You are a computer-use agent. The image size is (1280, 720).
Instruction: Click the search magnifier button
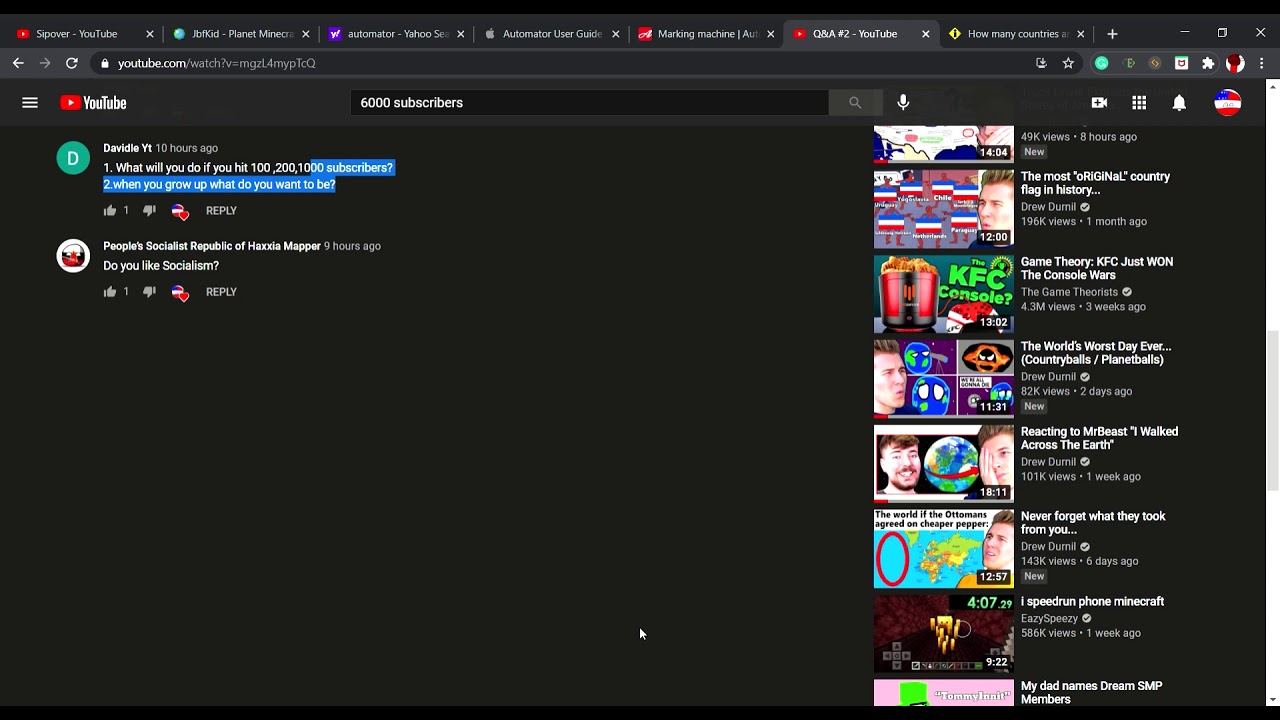(855, 103)
